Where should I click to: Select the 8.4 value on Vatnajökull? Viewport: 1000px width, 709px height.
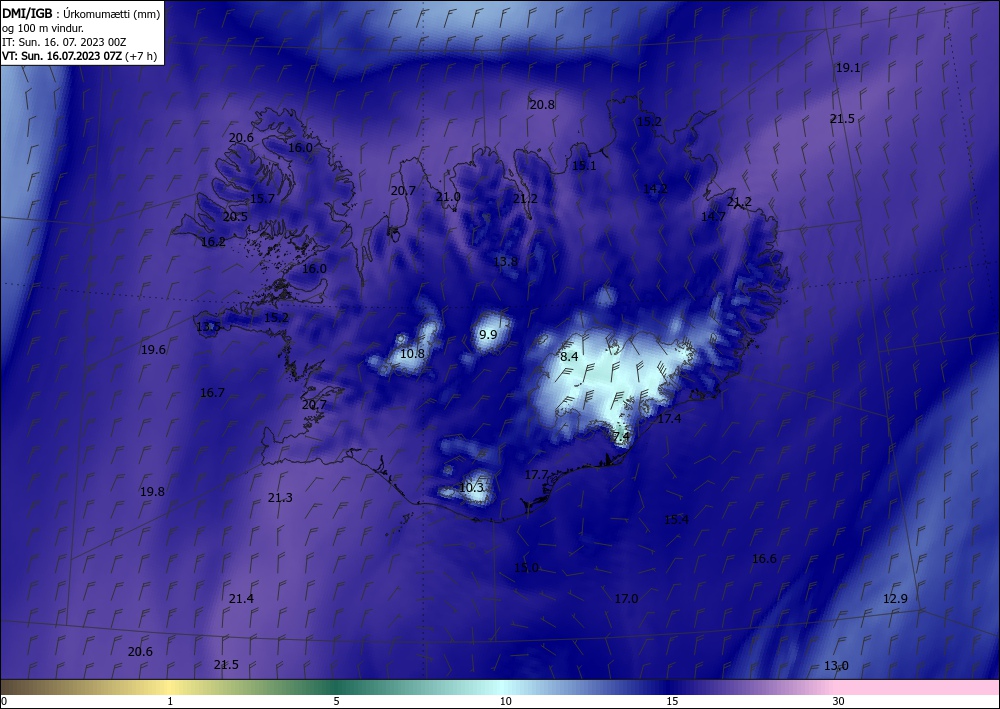(x=569, y=357)
